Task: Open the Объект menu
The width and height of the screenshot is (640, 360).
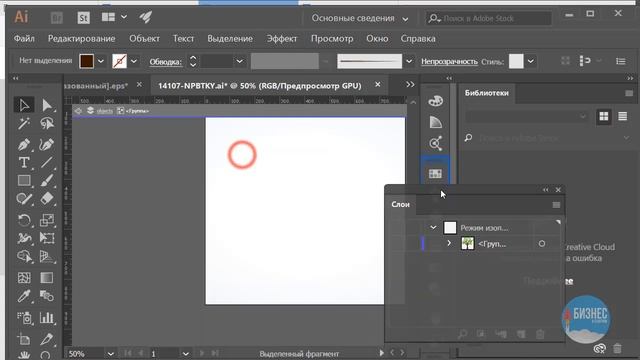Action: pos(144,38)
